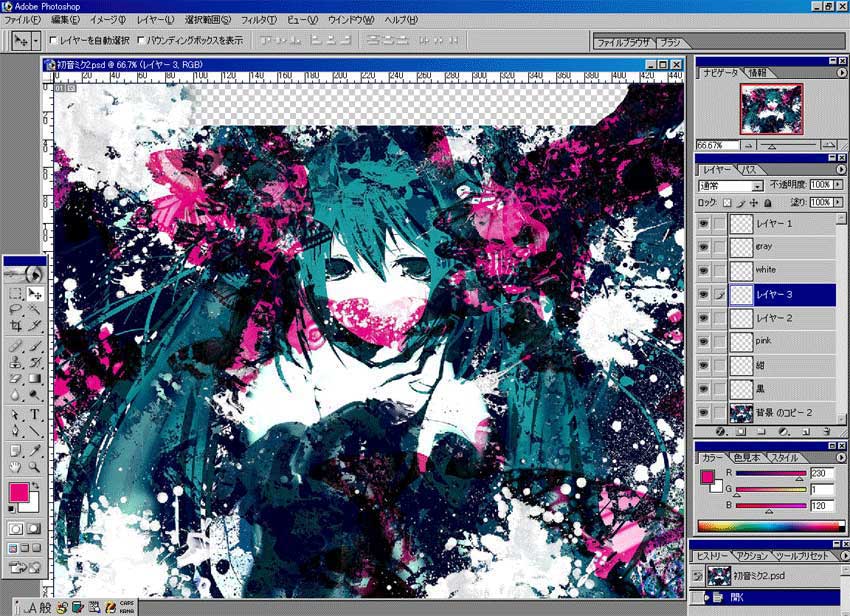This screenshot has height=616, width=850.
Task: Add a layer style from Layers panel
Action: [720, 432]
